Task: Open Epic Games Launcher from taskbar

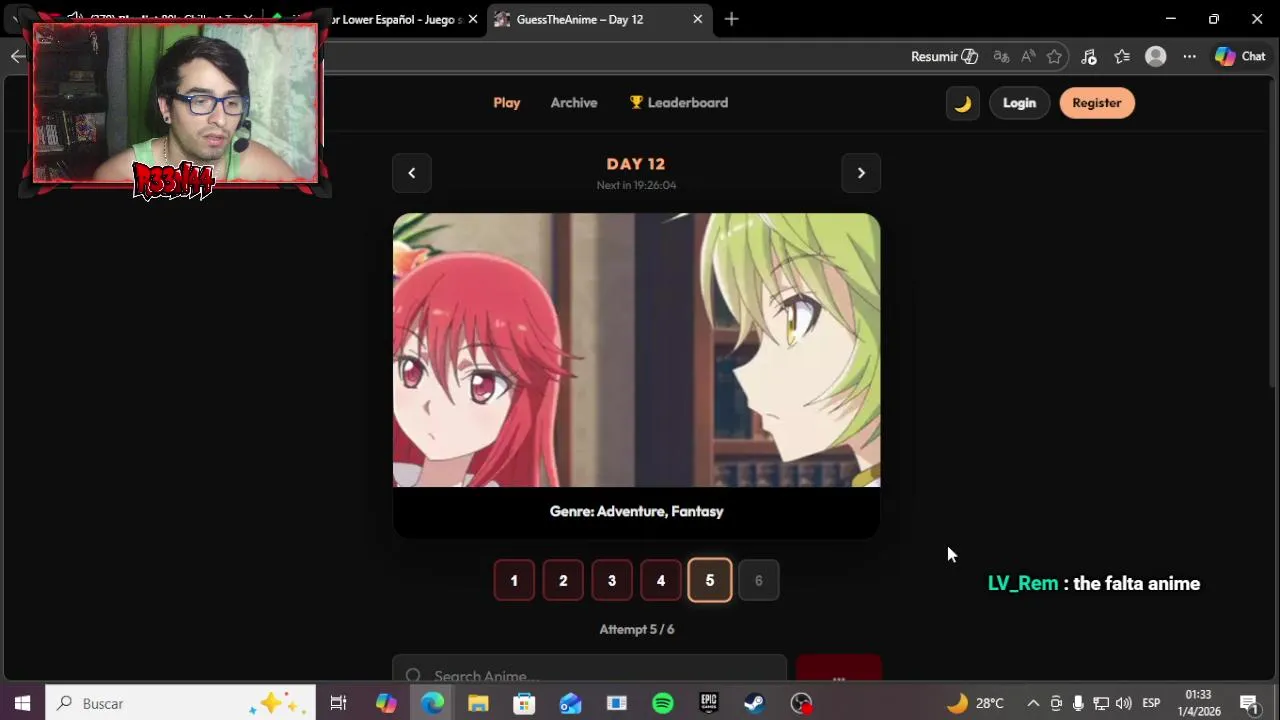Action: pos(709,703)
